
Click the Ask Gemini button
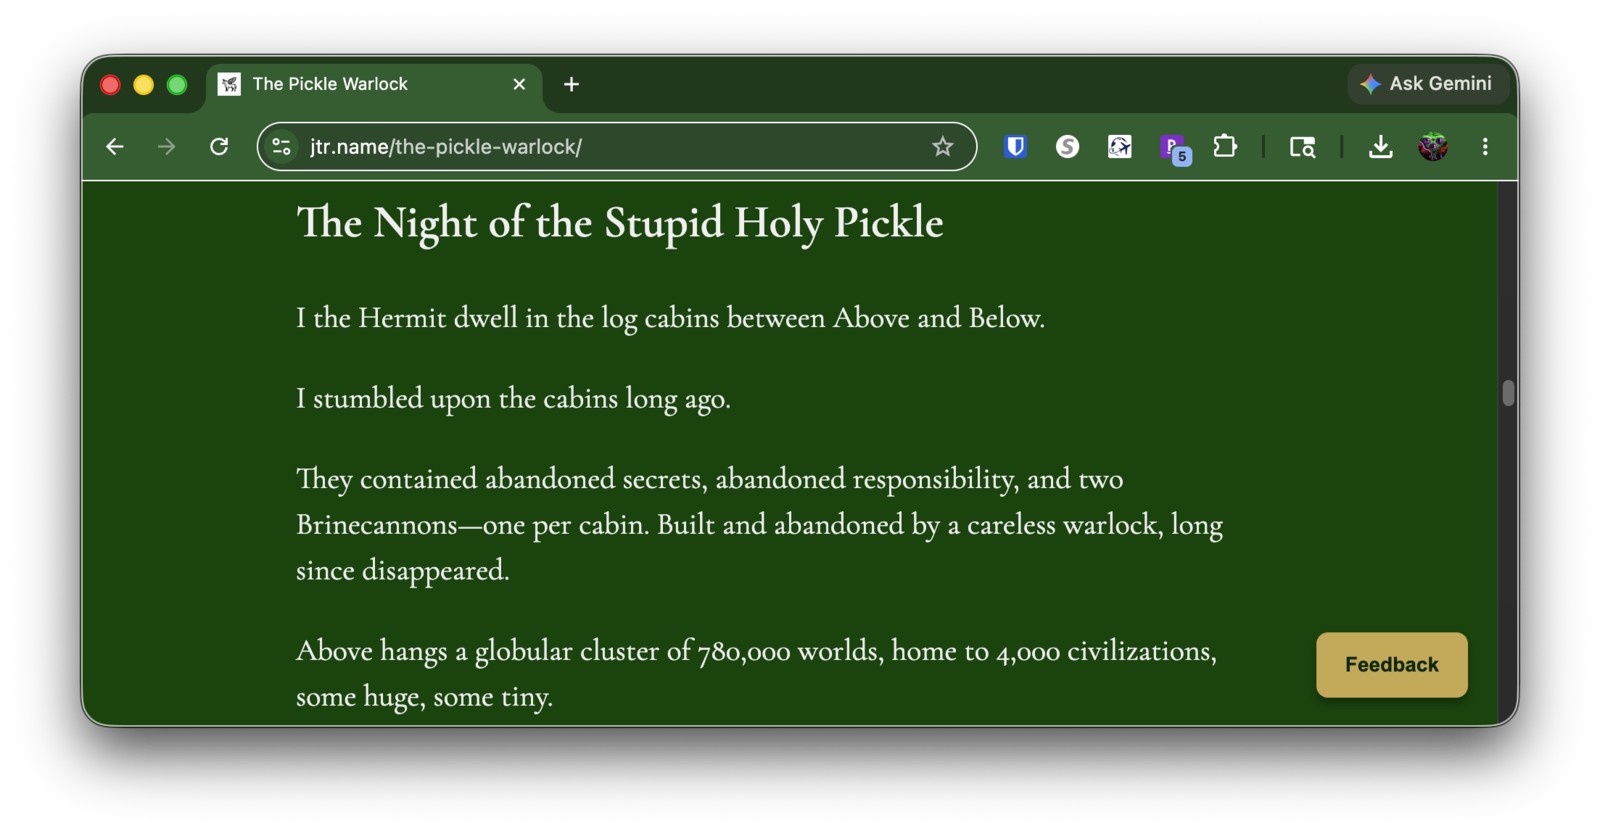1427,84
